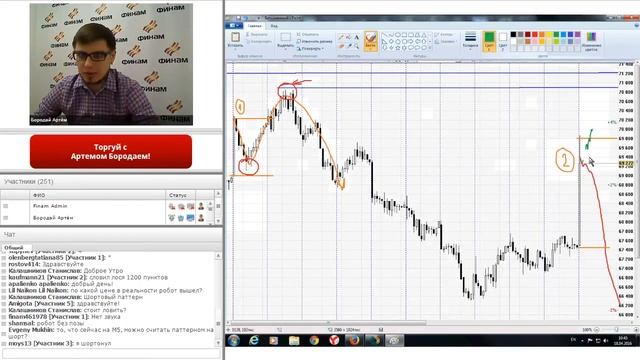Click Finam Admin microphone status icon
640x360 pixels.
pos(172,207)
